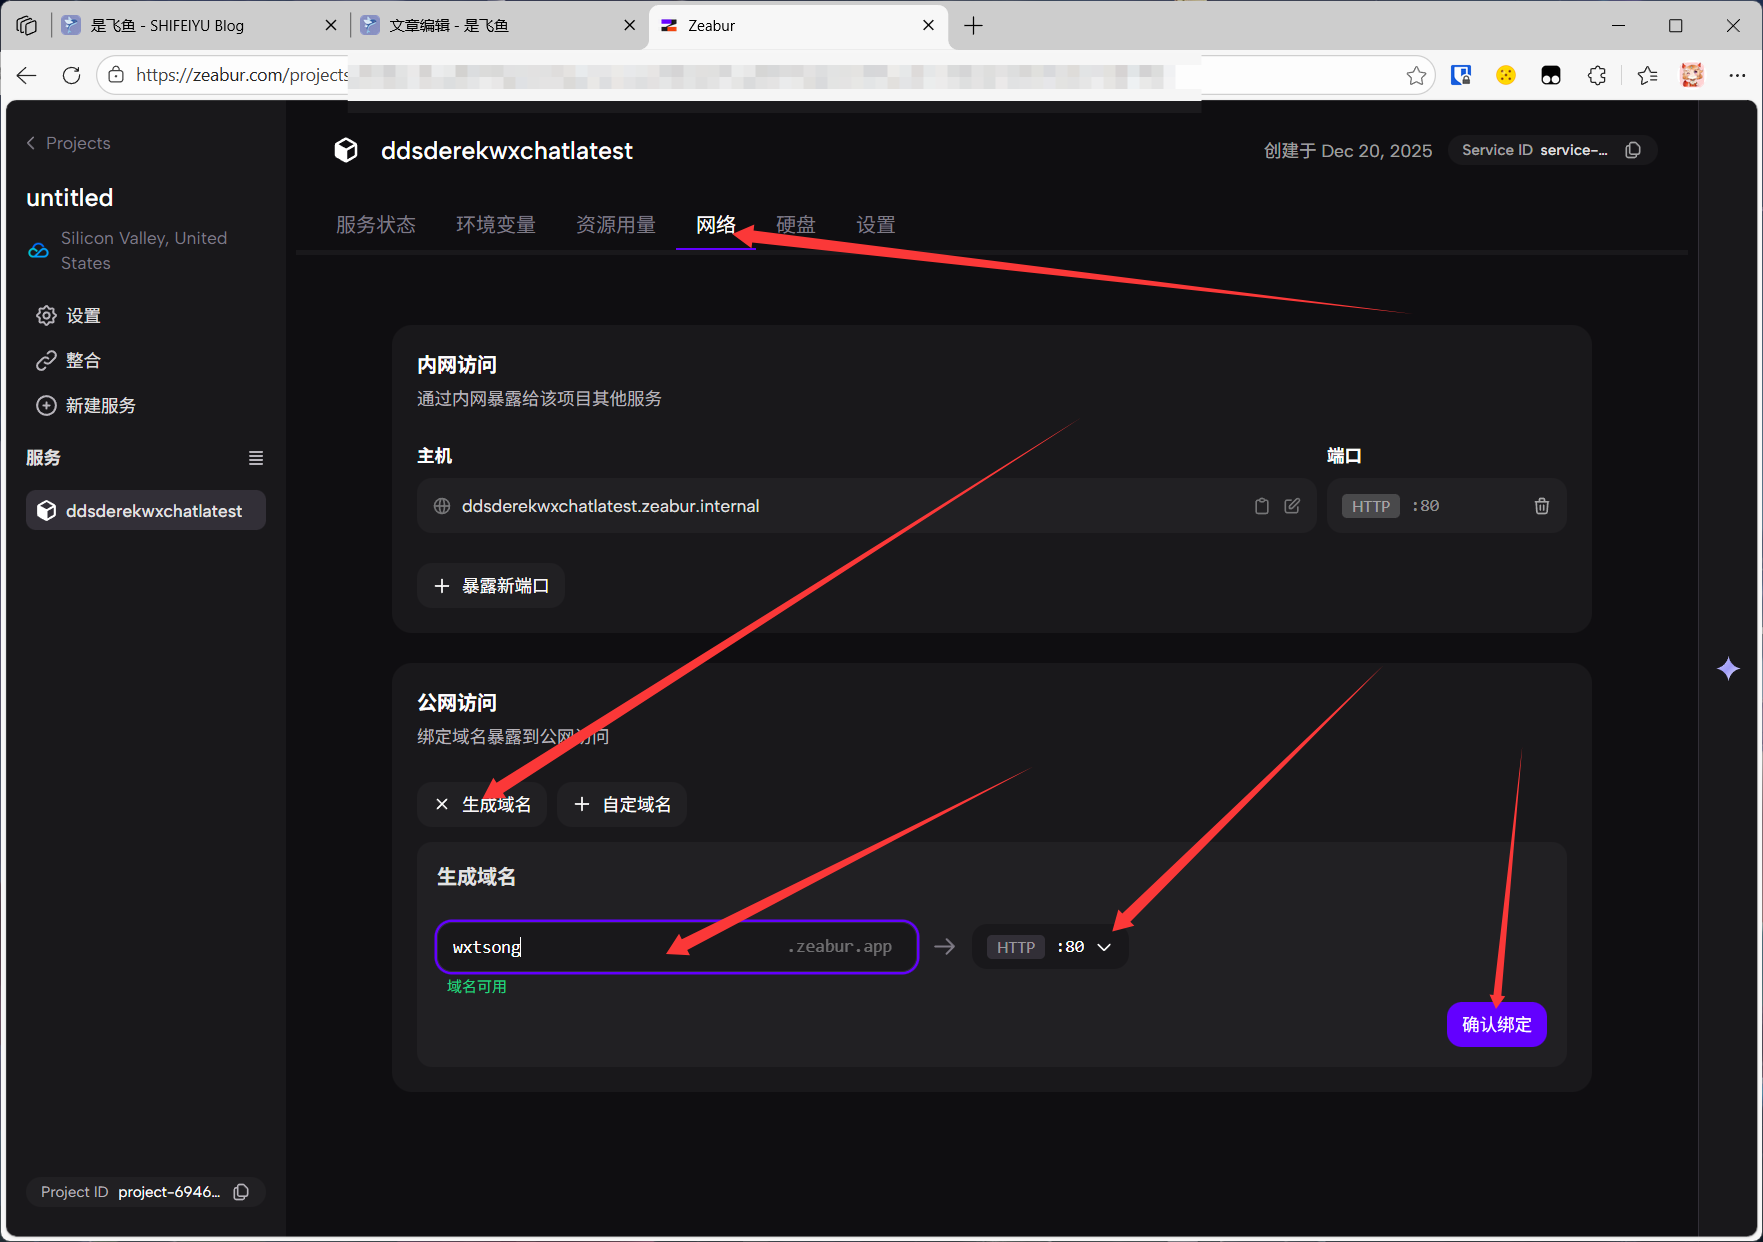Image resolution: width=1763 pixels, height=1242 pixels.
Task: Copy the internal hostname to clipboard
Action: click(1261, 506)
